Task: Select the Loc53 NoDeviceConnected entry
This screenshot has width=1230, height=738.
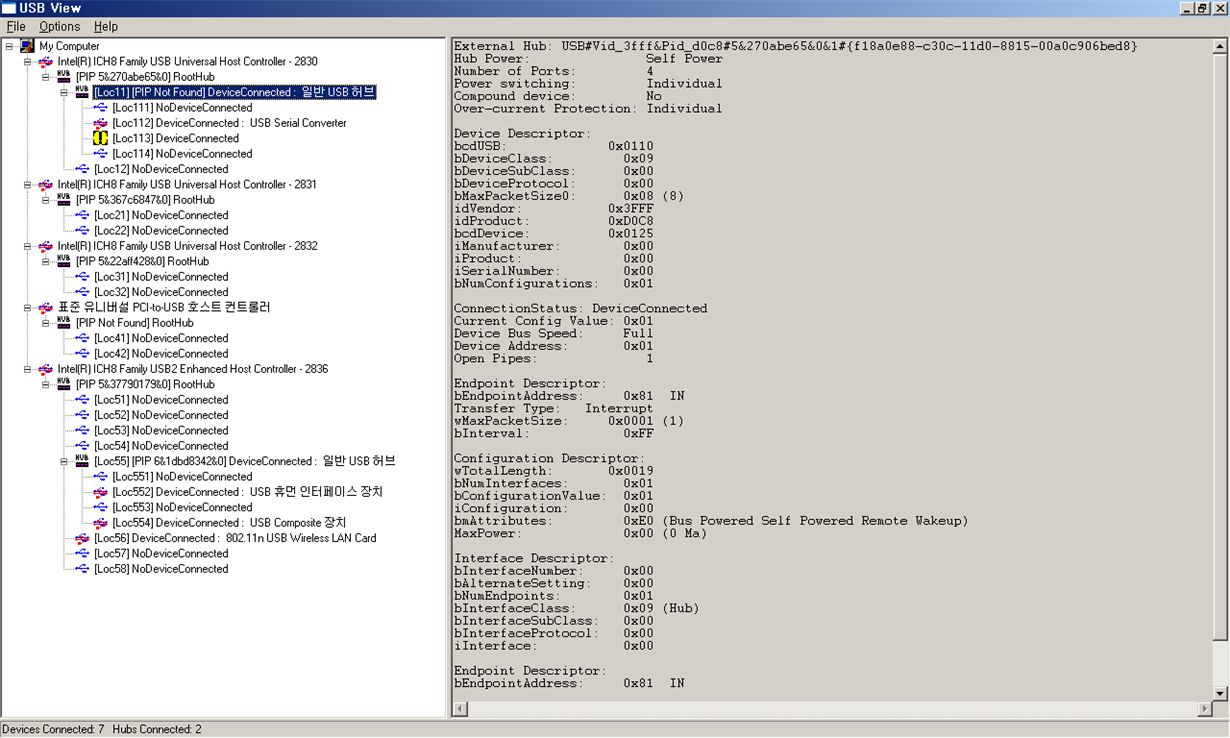Action: pos(161,430)
